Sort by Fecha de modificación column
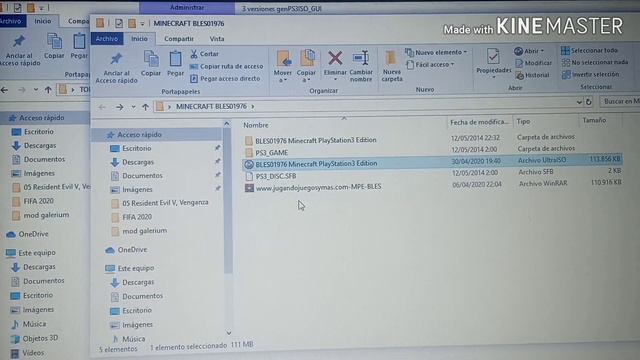Image resolution: width=640 pixels, height=360 pixels. (479, 122)
